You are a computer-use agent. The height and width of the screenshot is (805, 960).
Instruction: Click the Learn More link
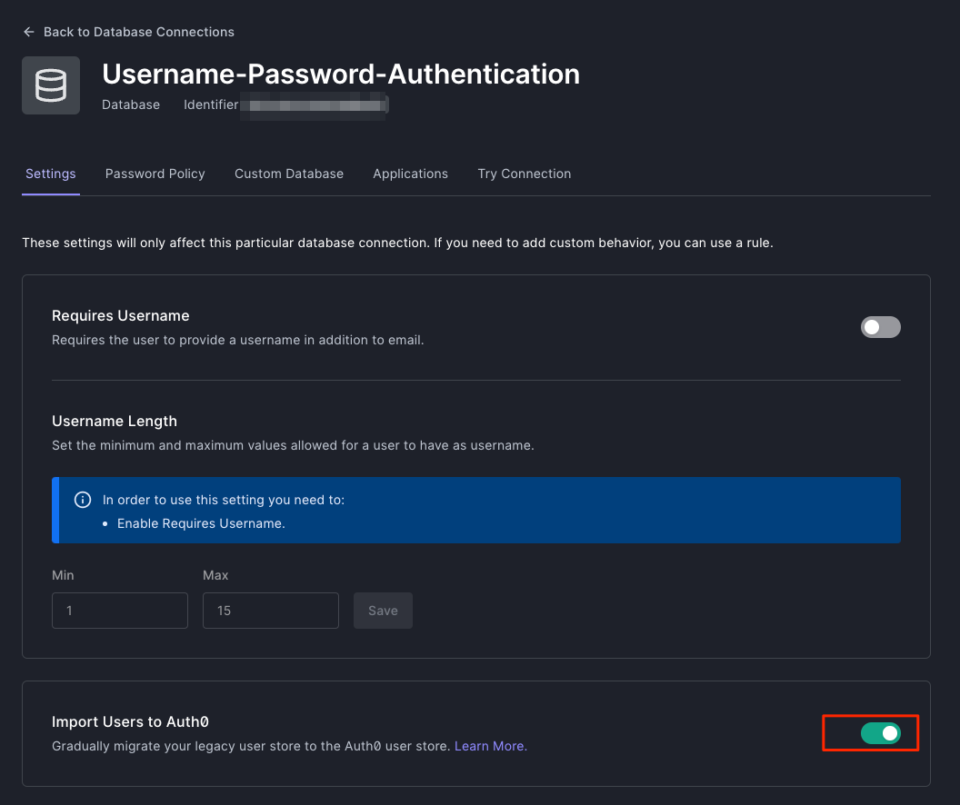tap(489, 745)
